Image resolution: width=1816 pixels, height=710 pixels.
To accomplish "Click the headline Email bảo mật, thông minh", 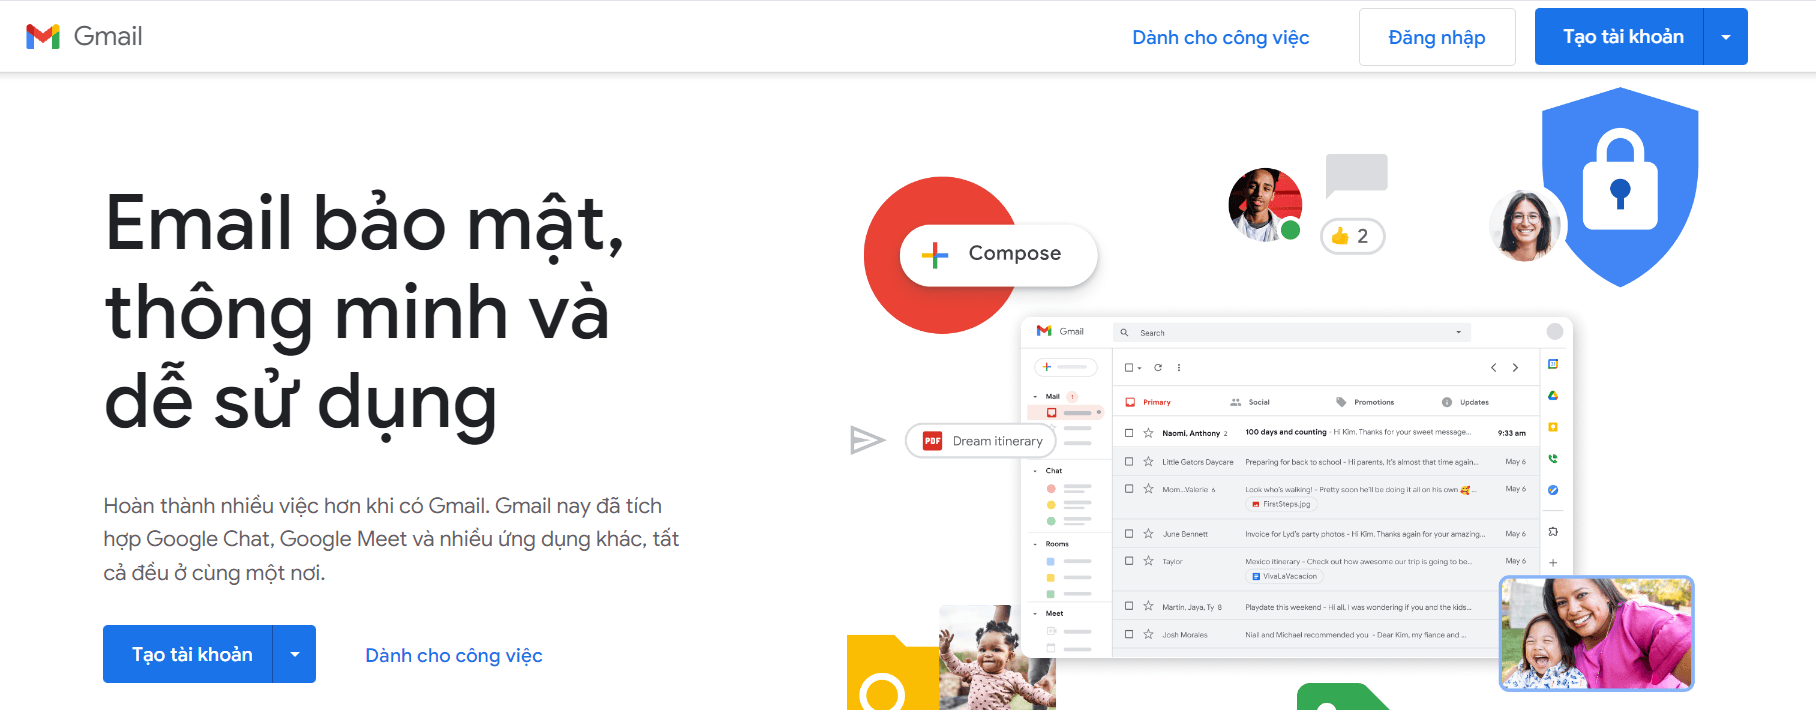I will [365, 311].
